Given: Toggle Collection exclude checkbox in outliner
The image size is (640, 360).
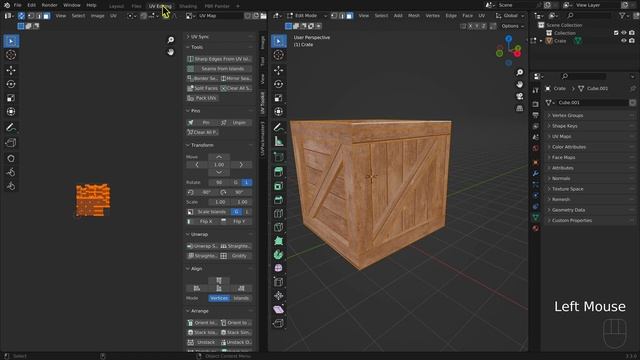Looking at the screenshot, I should click(616, 33).
